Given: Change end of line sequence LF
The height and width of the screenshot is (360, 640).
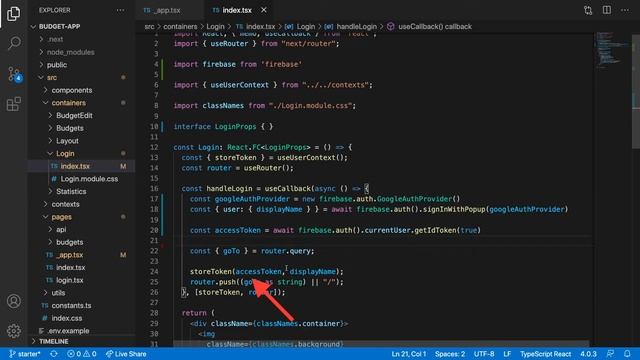Looking at the screenshot, I should [x=507, y=354].
